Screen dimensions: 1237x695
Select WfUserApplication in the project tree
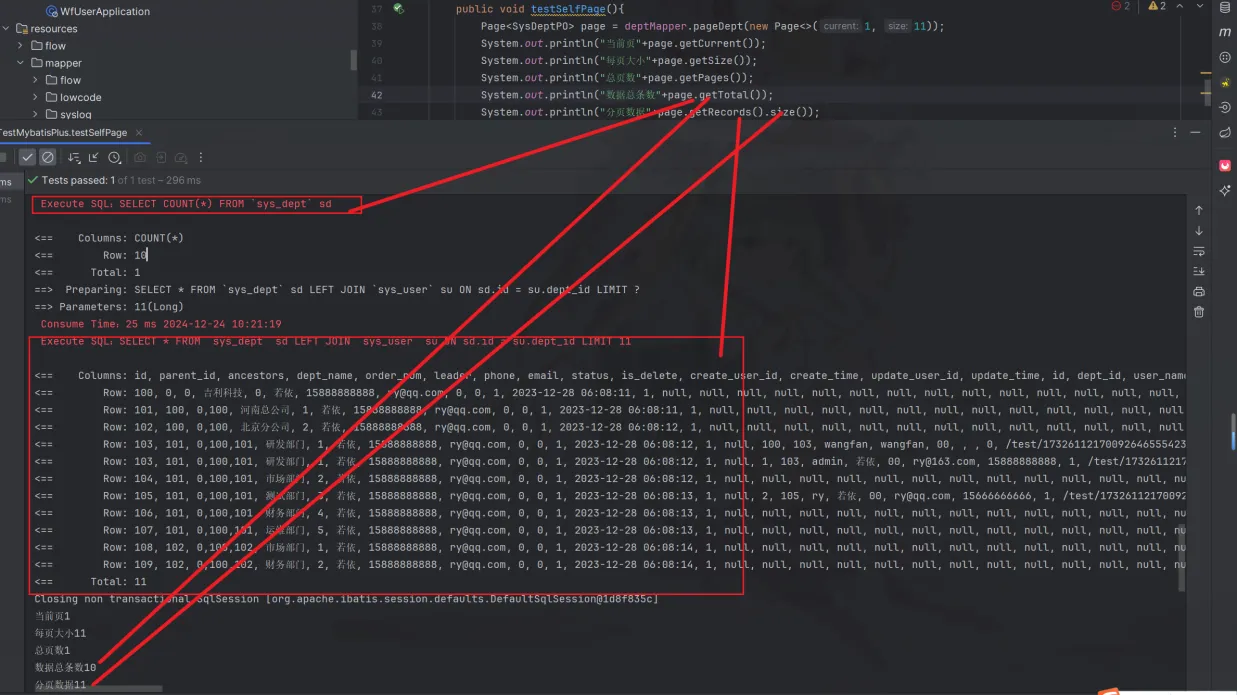(x=97, y=11)
